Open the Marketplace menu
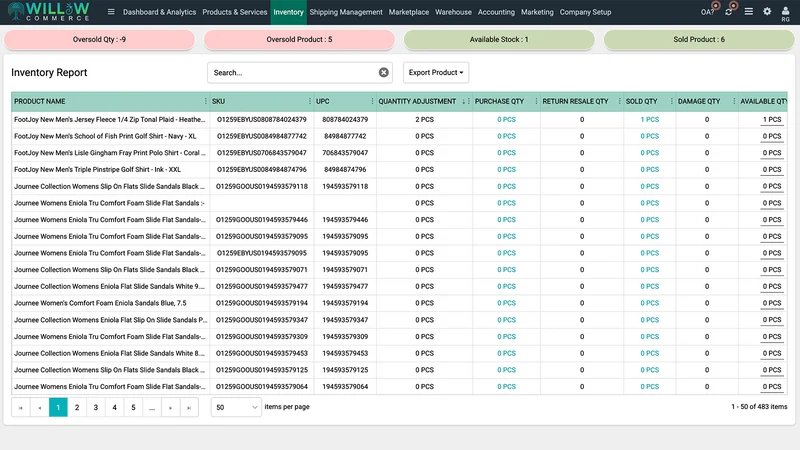Viewport: 800px width, 450px height. 409,12
